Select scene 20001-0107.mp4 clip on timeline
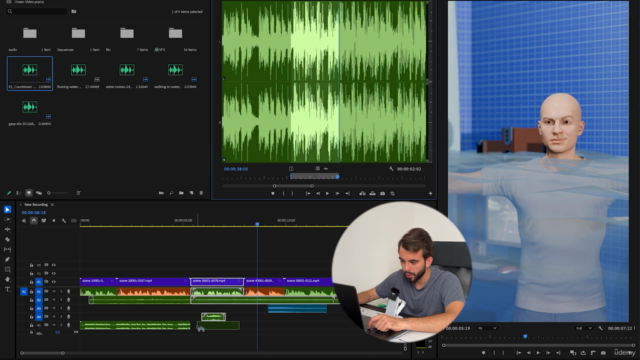This screenshot has height=360, width=640. pyautogui.click(x=153, y=282)
